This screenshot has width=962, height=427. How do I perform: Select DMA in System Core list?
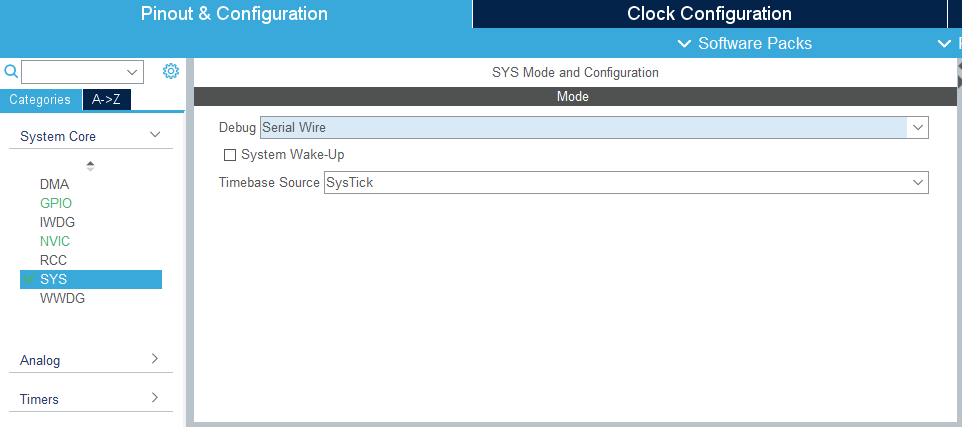pos(55,184)
